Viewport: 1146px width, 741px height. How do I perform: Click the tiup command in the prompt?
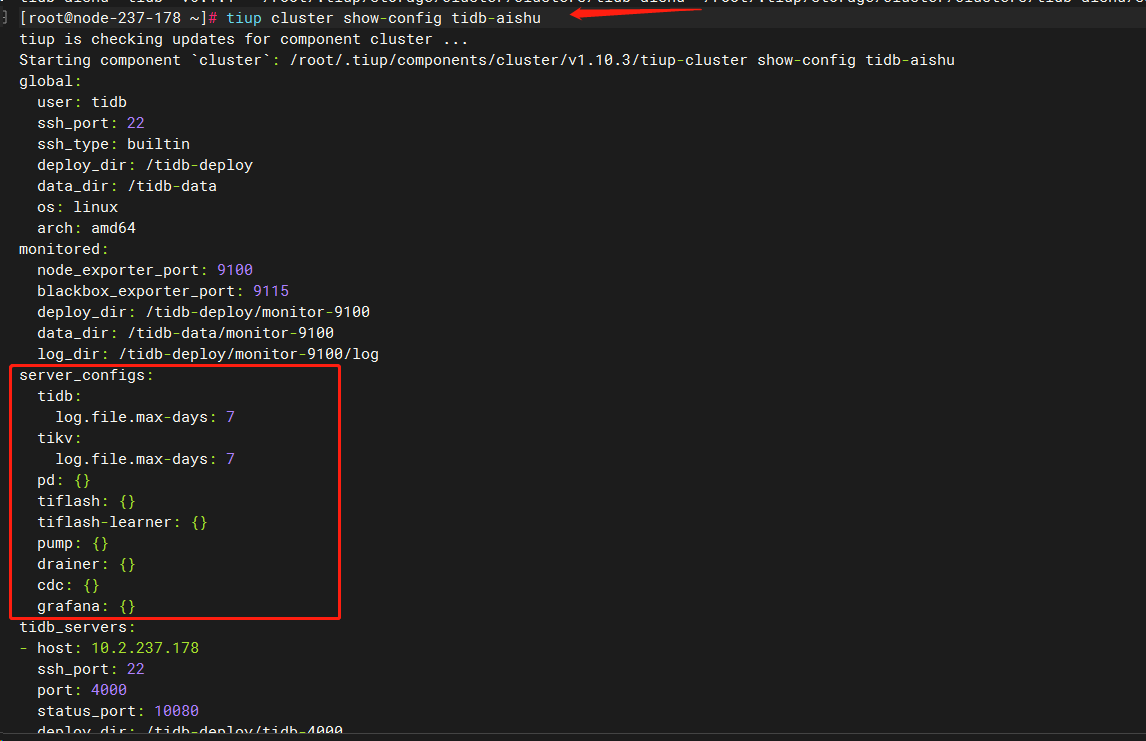point(243,18)
